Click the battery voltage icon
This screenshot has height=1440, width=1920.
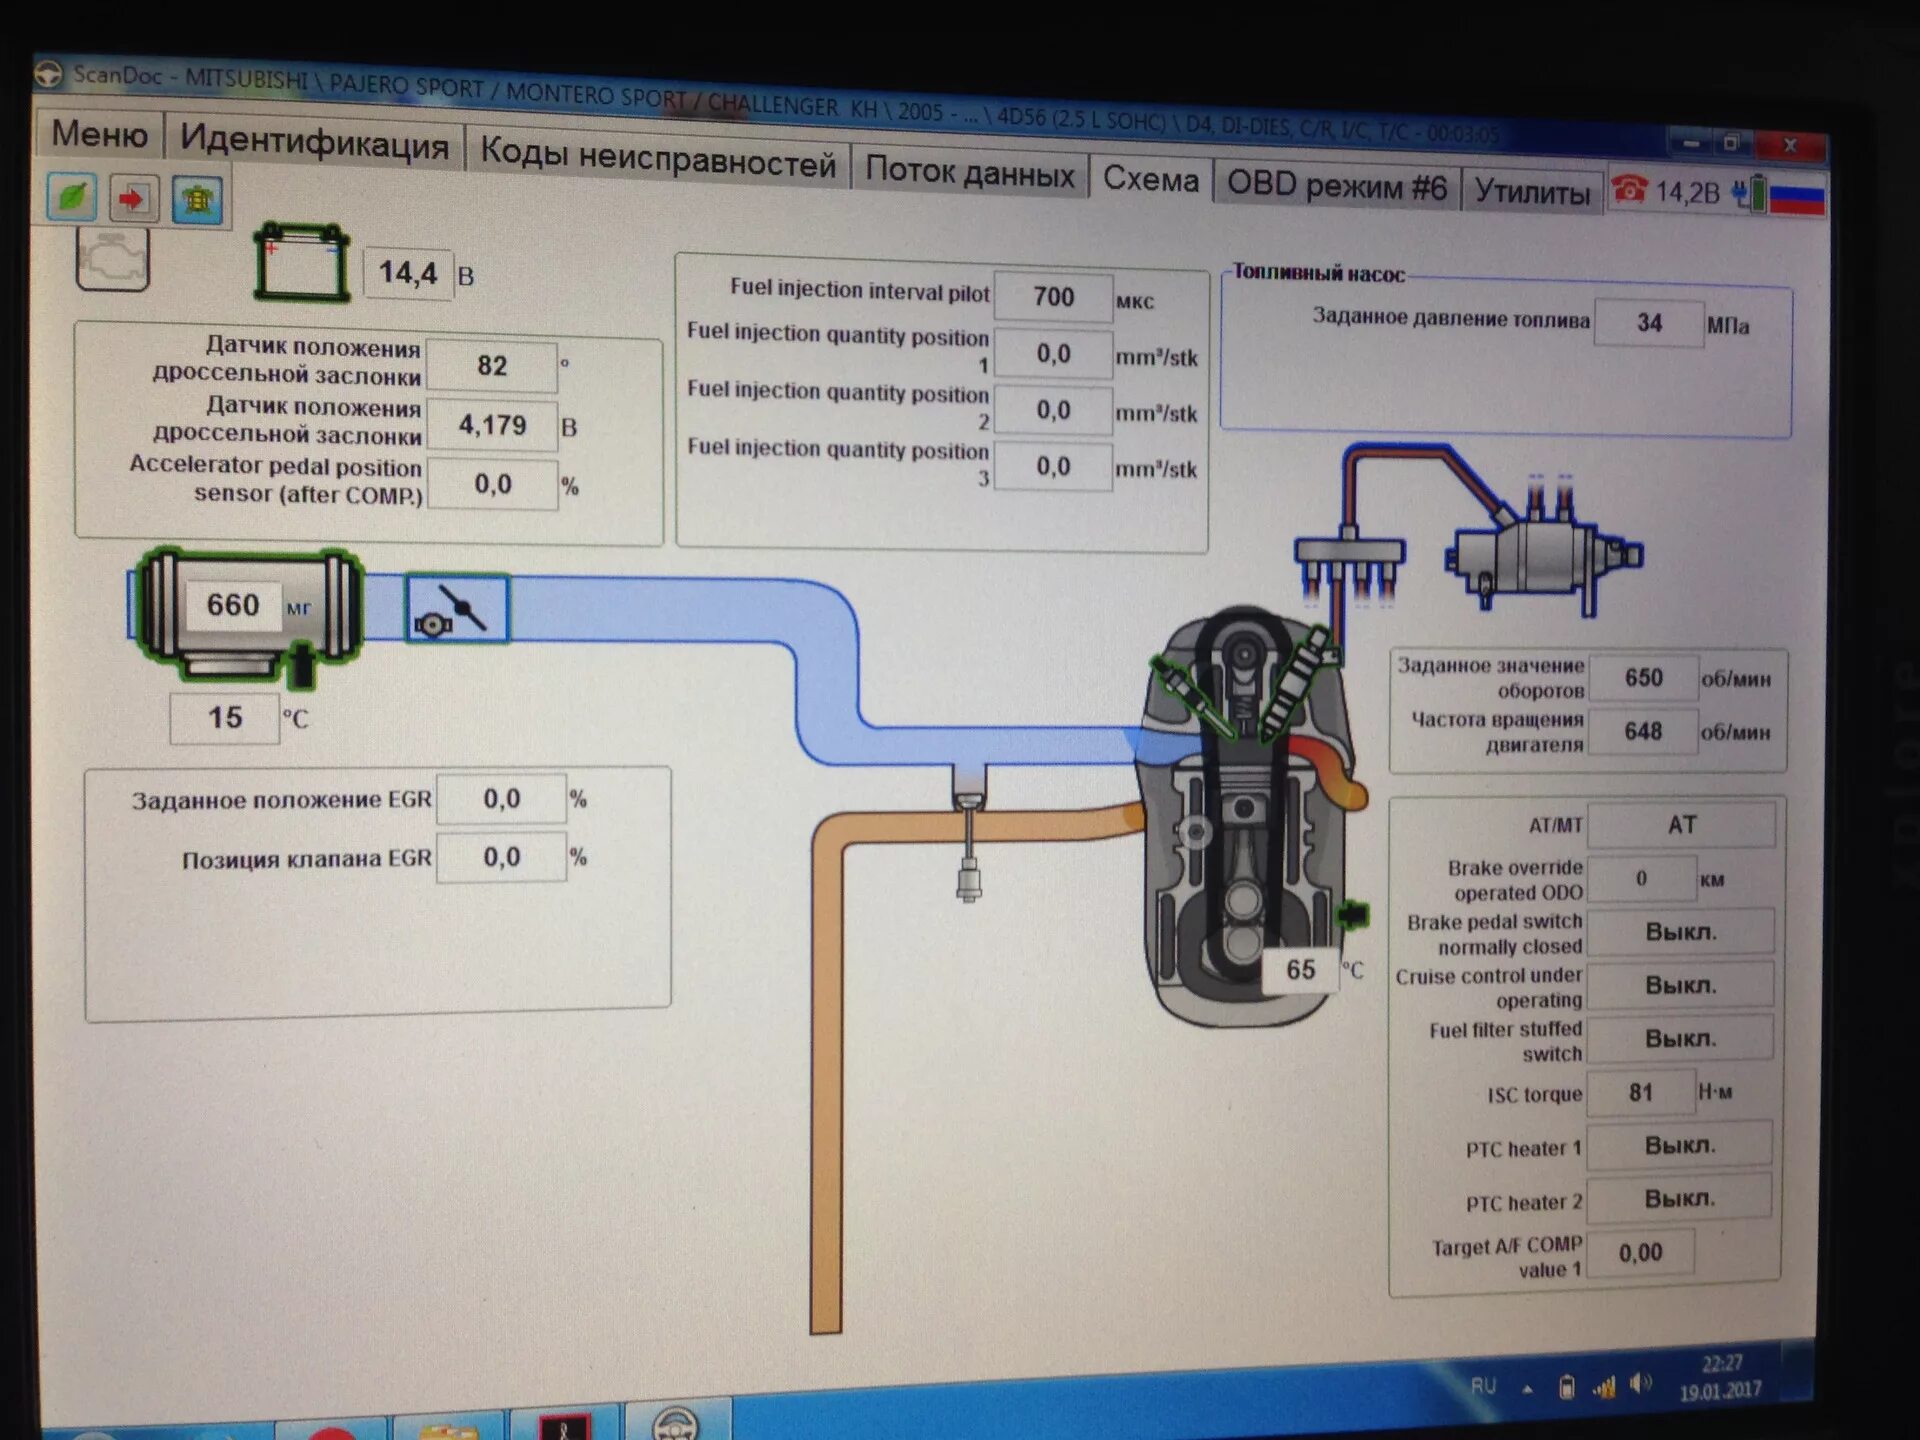301,264
